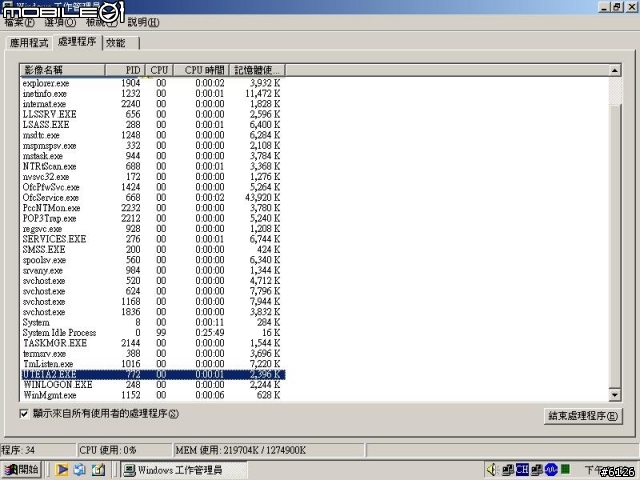Click the scrollbar up arrow
640x480 pixels.
pyautogui.click(x=615, y=70)
